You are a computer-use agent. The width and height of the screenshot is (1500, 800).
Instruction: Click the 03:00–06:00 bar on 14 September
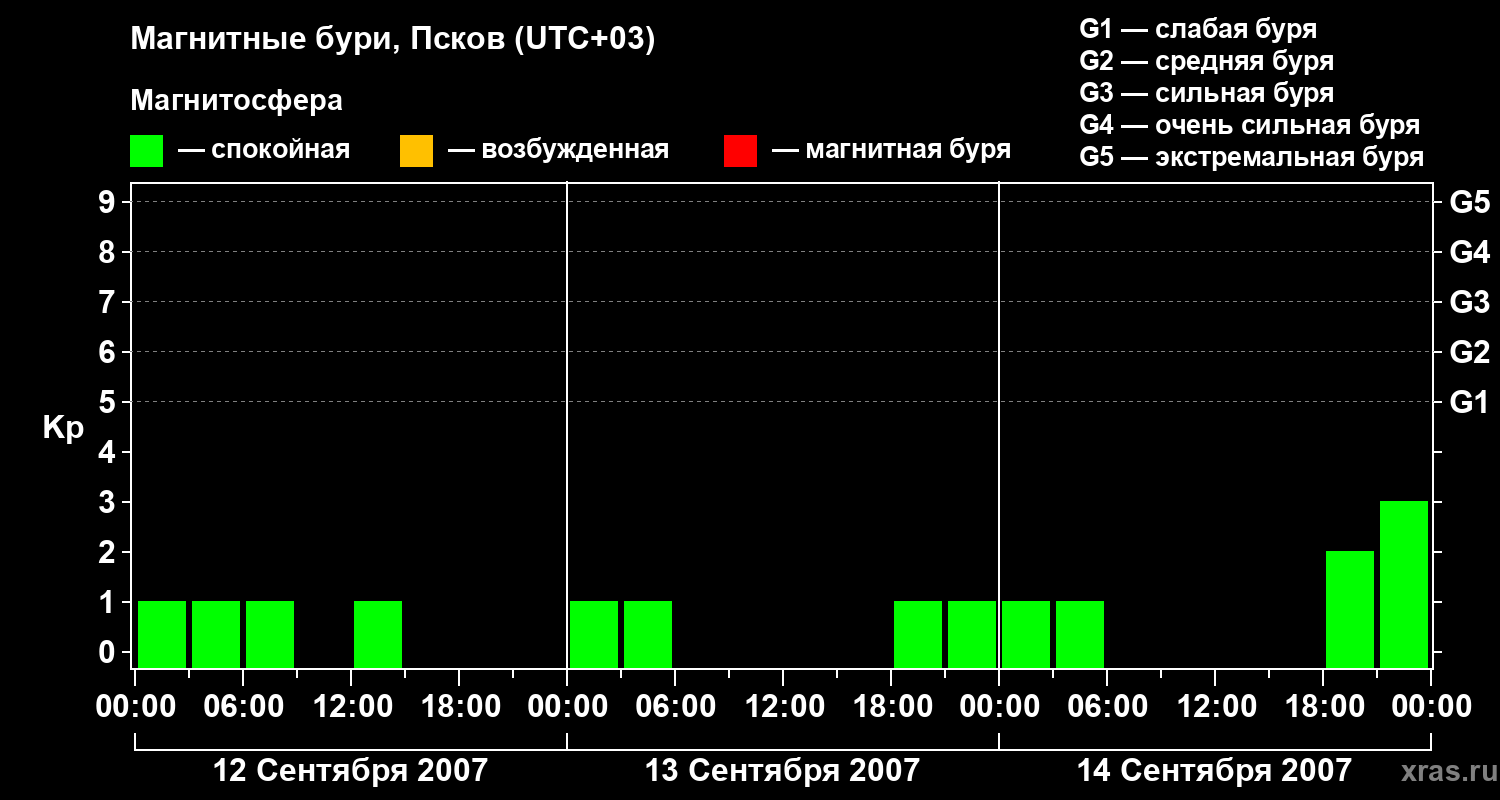click(1080, 634)
